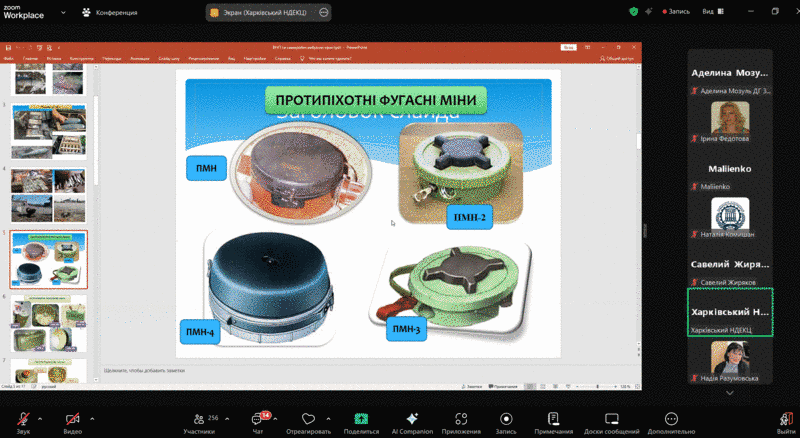This screenshot has height=438, width=800.
Task: Open Примечания notes in Zoom toolbar
Action: pyautogui.click(x=554, y=423)
